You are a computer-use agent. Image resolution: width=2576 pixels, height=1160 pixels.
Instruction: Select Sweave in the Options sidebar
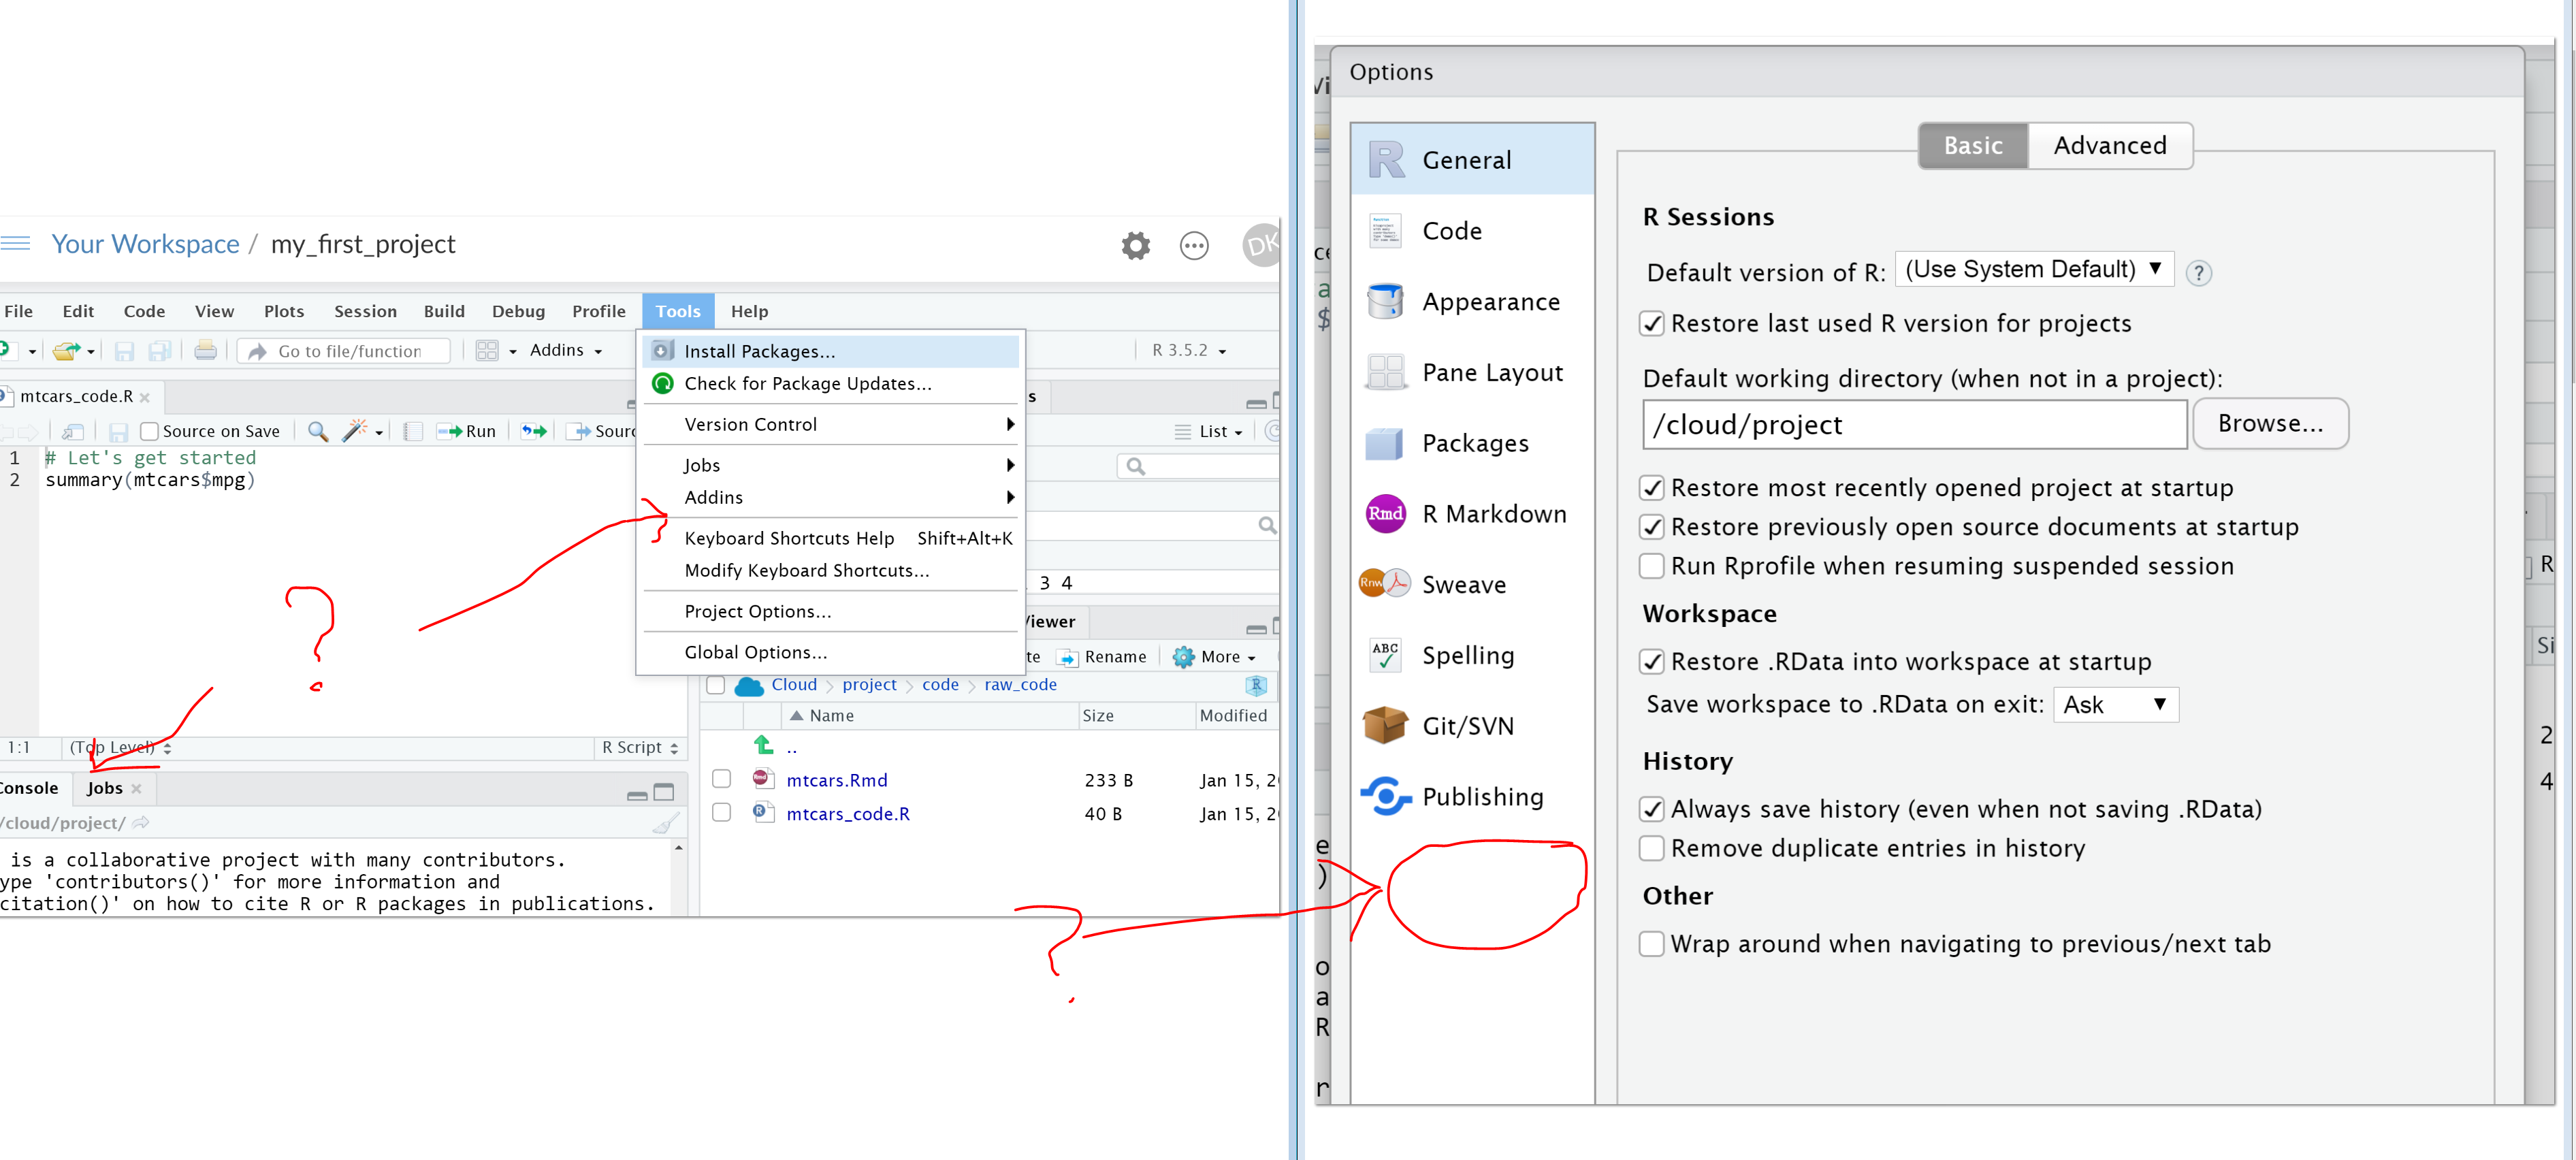(1472, 584)
